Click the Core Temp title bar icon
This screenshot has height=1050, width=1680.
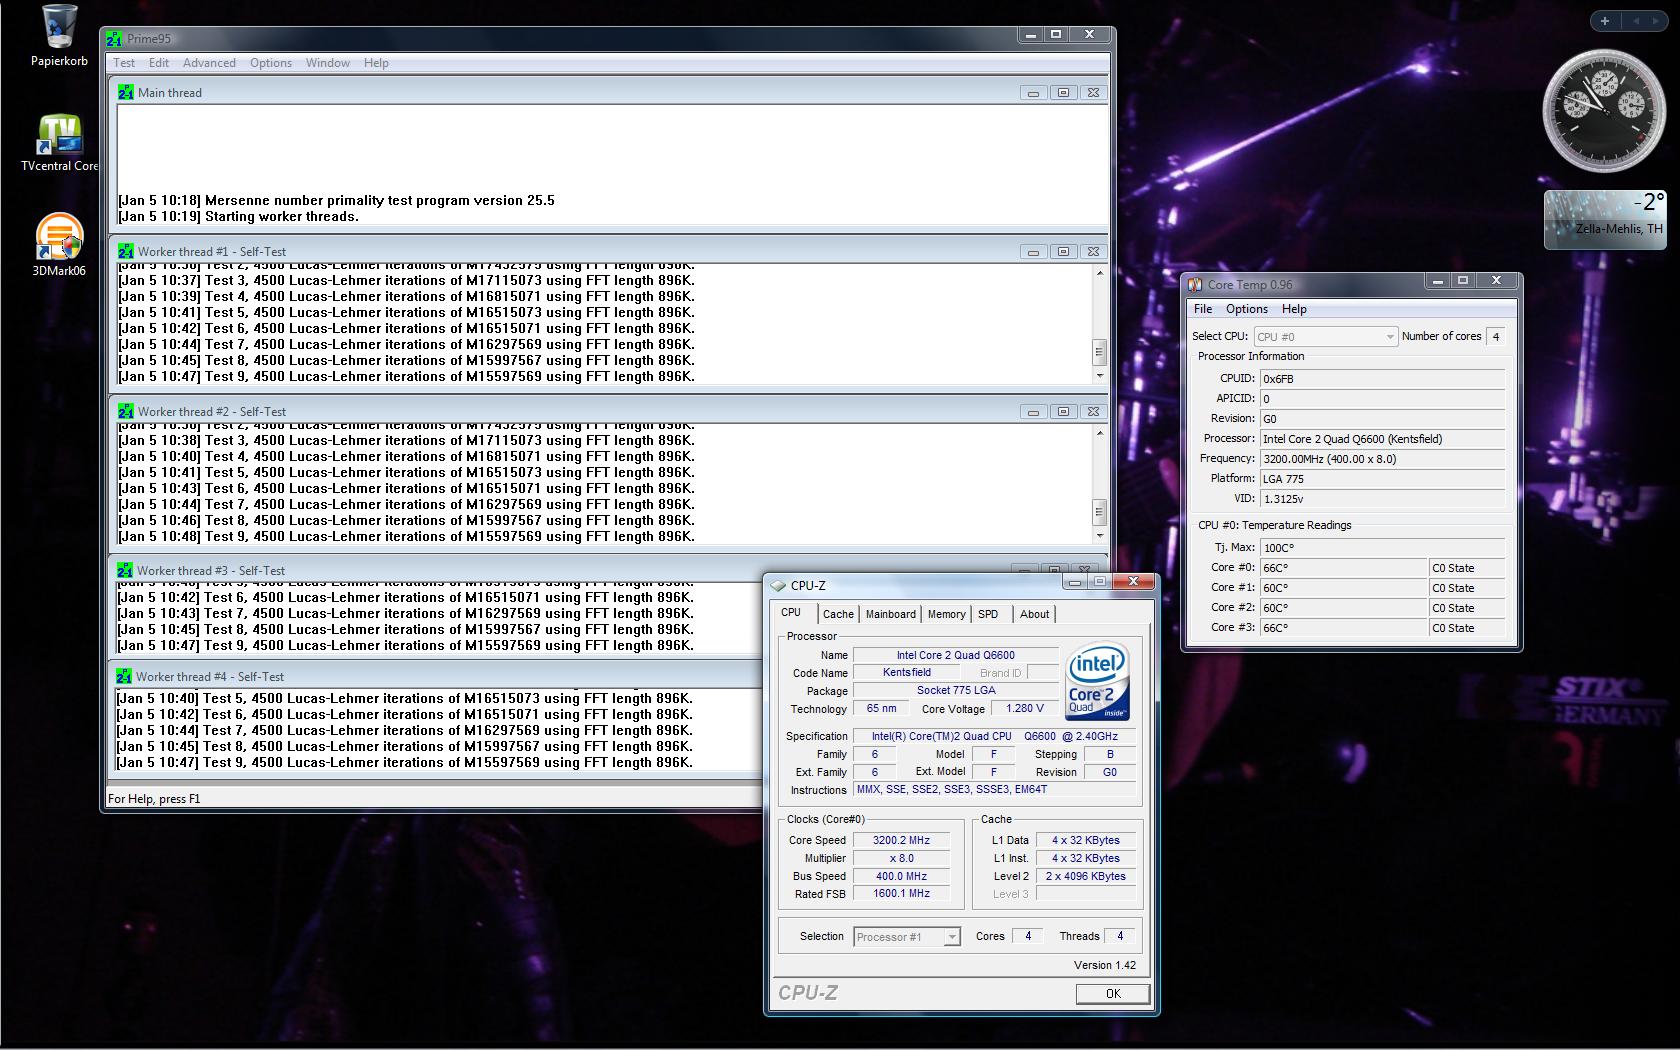[x=1195, y=285]
